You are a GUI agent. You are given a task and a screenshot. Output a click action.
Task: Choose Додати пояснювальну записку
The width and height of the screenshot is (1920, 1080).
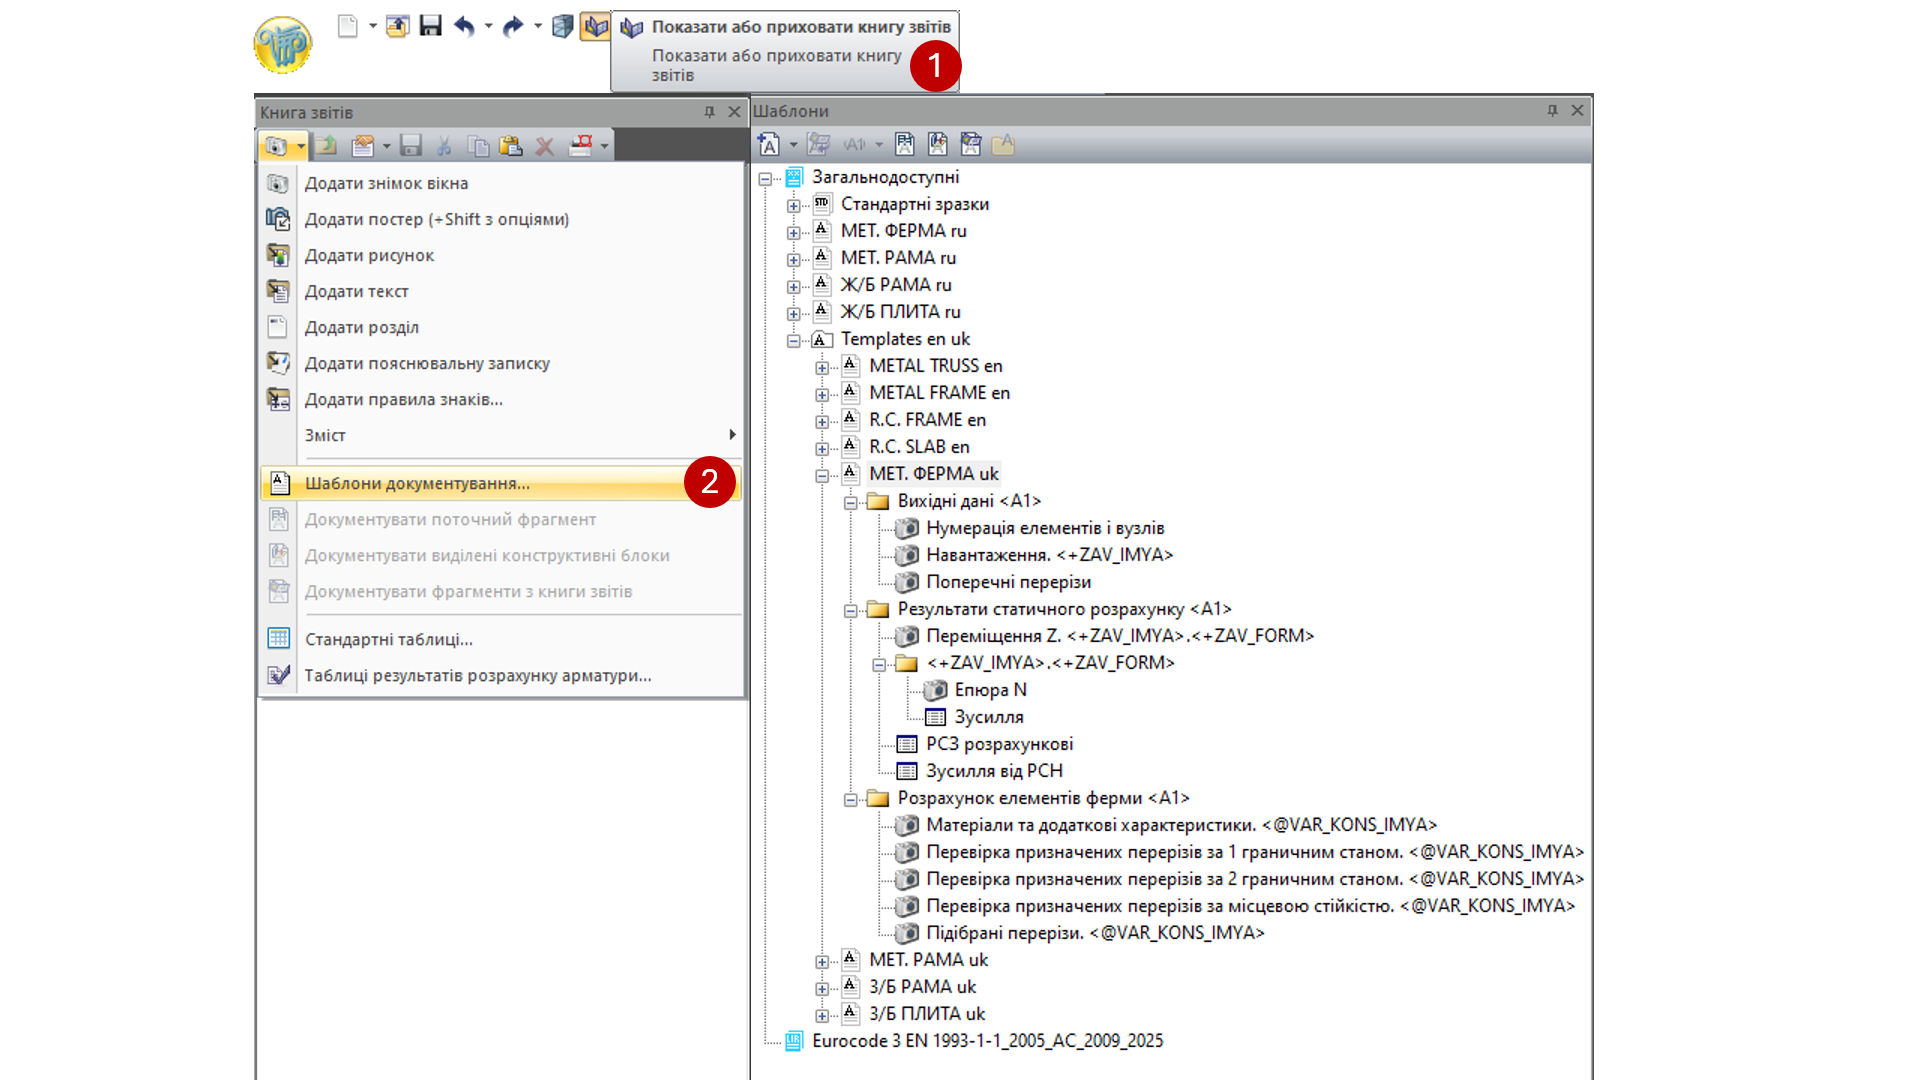click(427, 364)
